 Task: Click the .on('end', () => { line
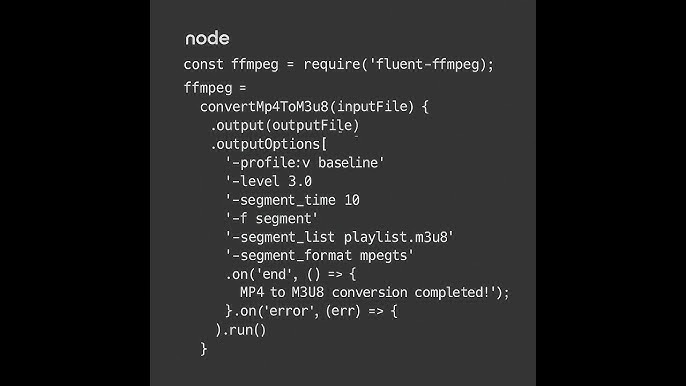coord(291,274)
